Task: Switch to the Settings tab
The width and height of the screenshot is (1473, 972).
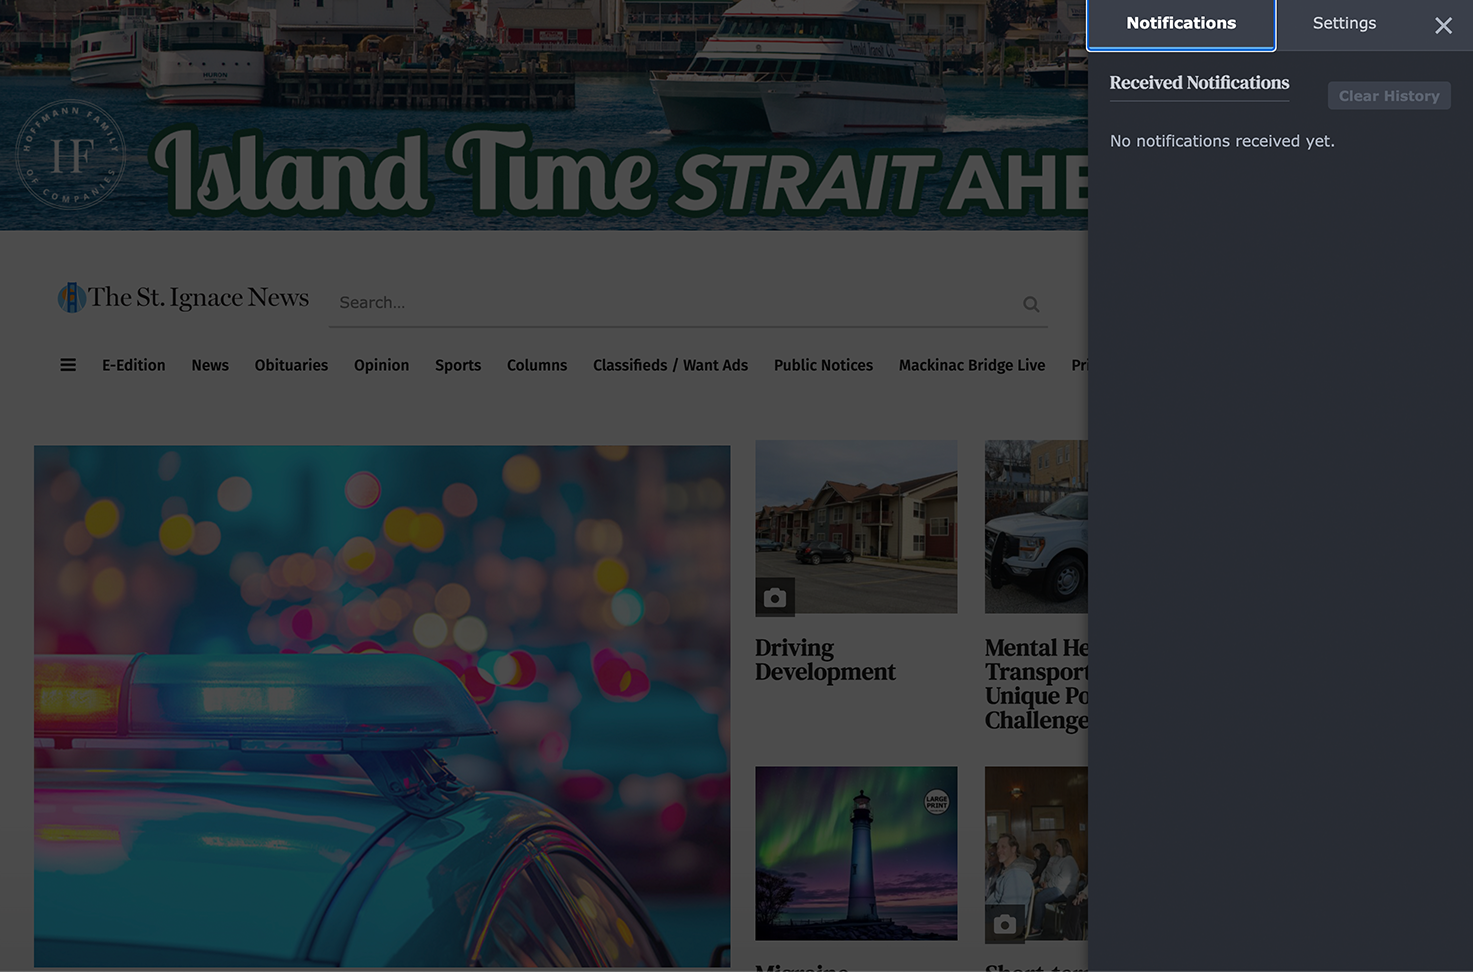Action: point(1344,23)
